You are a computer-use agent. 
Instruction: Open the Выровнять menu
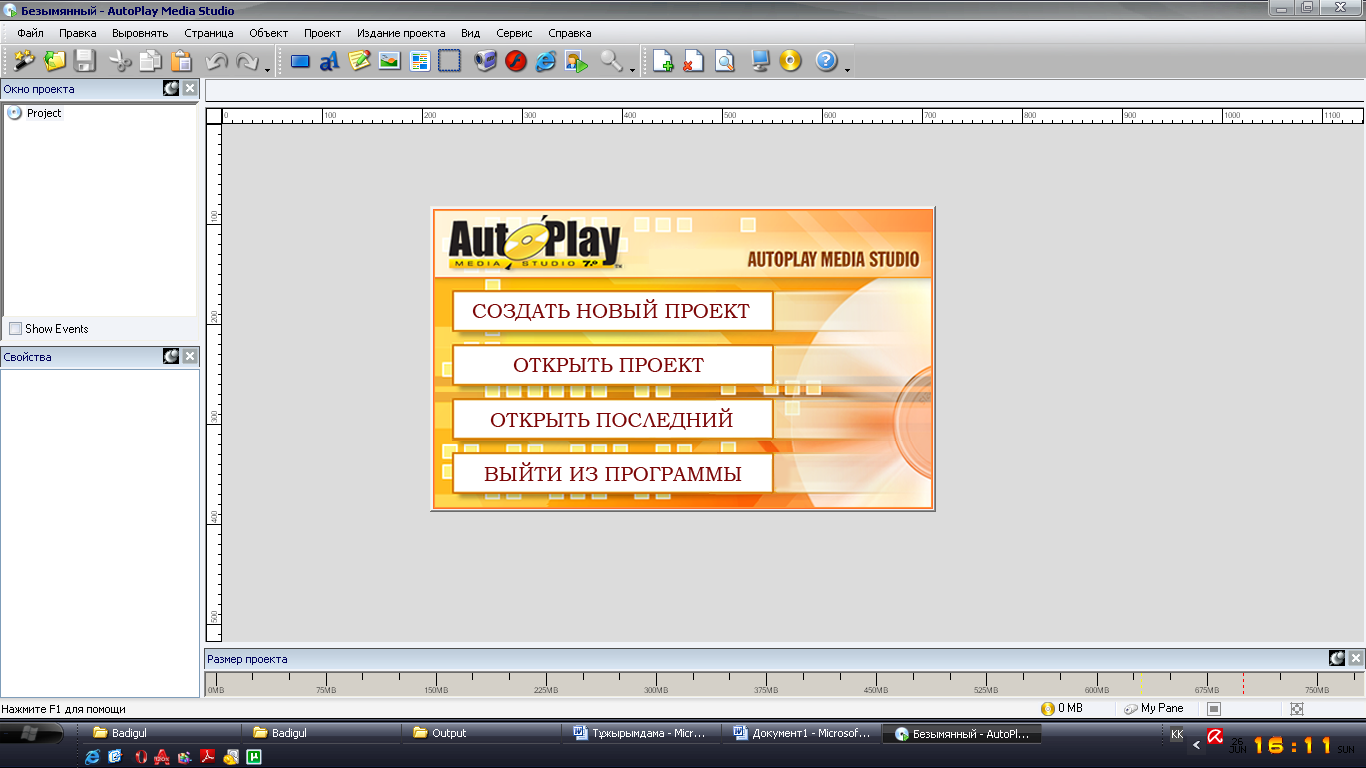[140, 33]
